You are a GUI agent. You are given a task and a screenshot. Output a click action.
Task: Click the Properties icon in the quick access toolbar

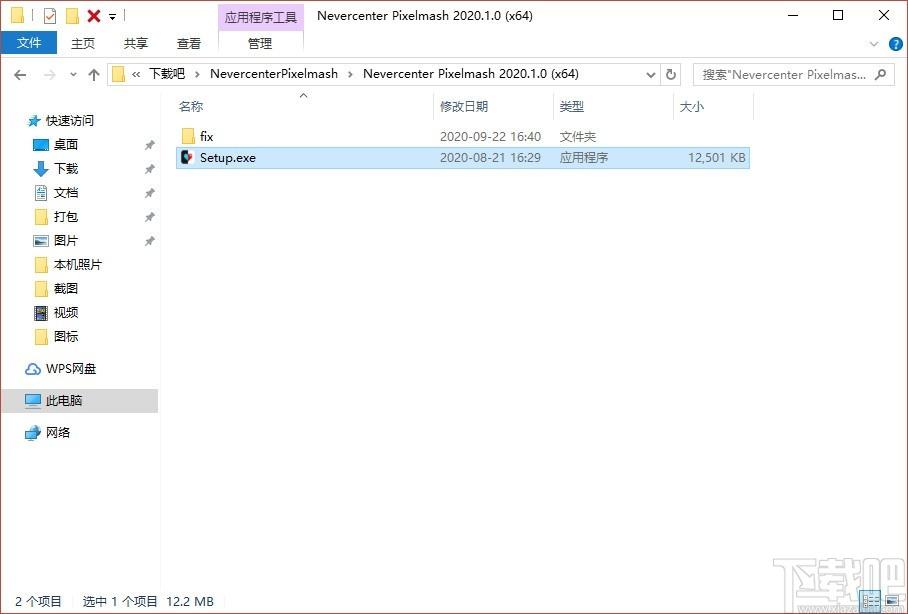coord(50,16)
